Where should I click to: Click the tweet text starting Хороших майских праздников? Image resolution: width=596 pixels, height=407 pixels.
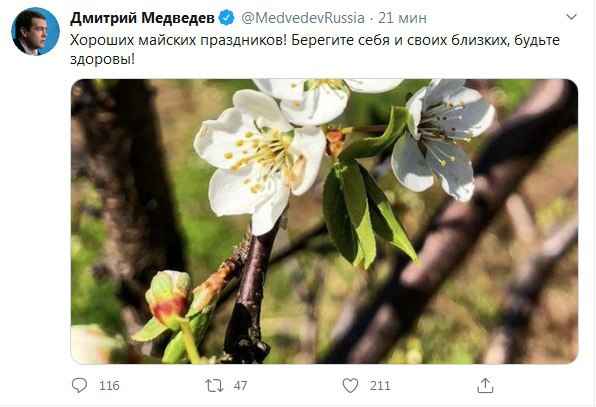(315, 49)
